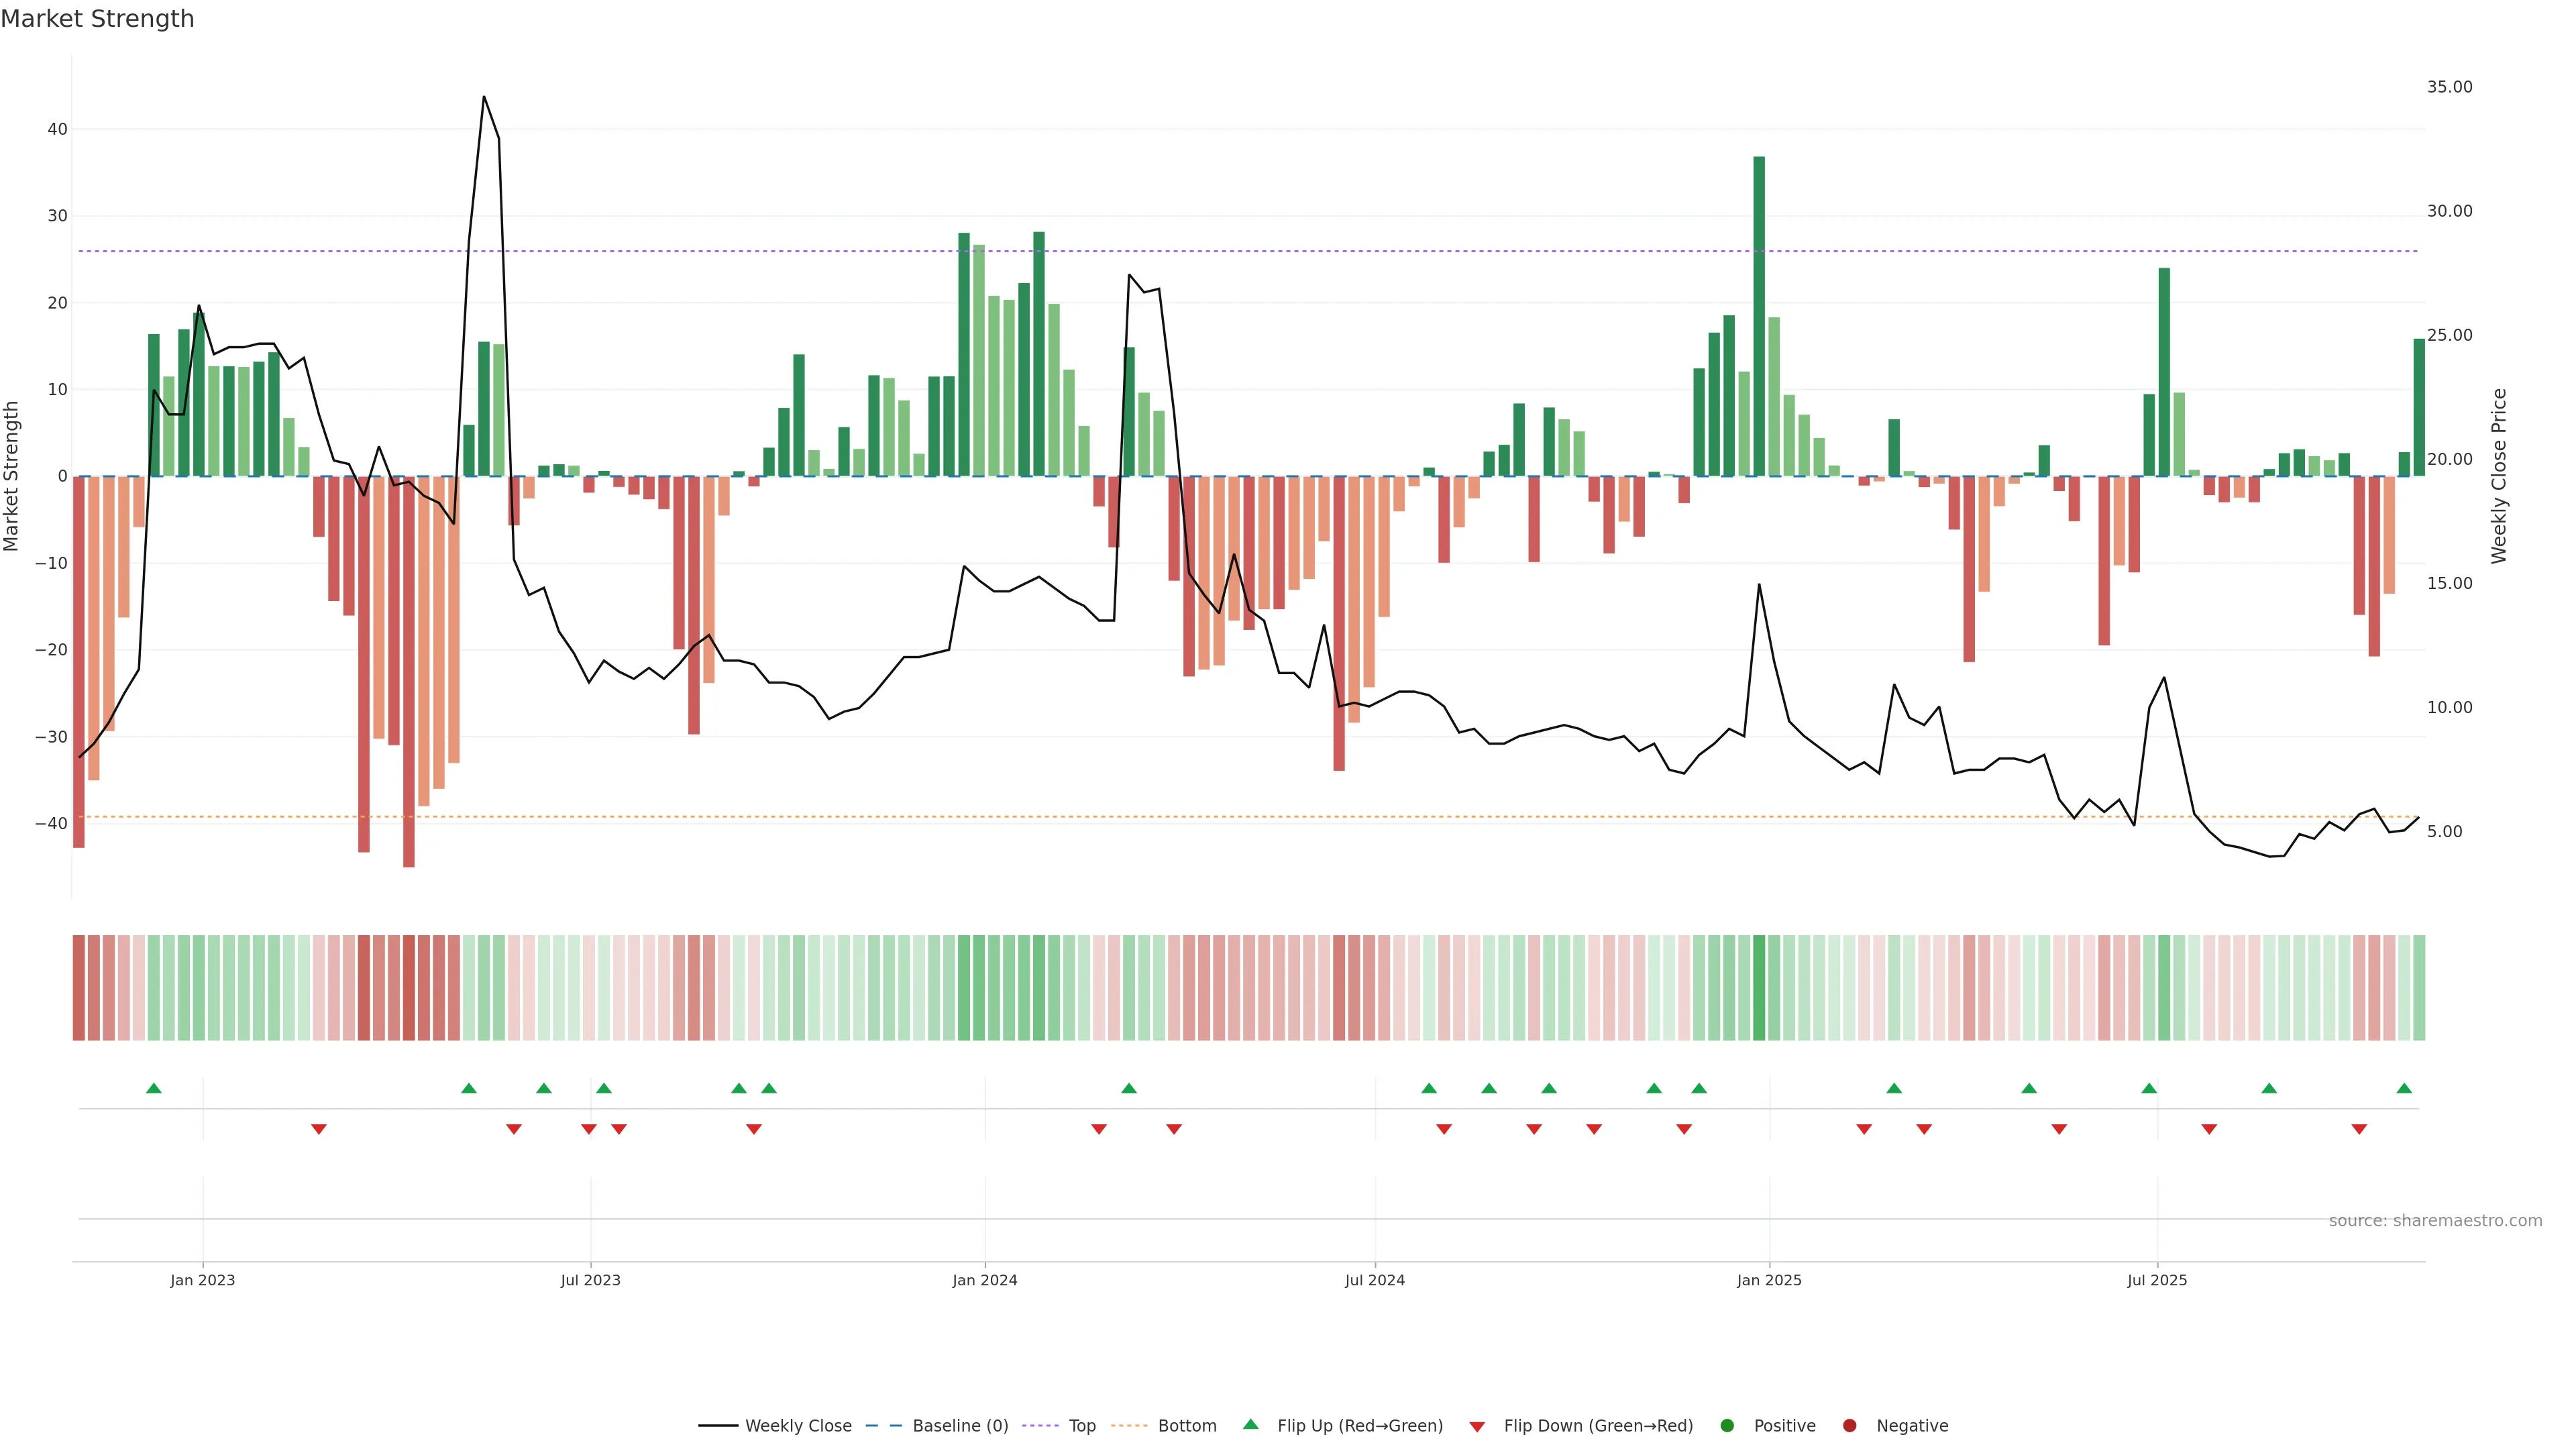This screenshot has width=2576, height=1449.
Task: Click the darkest green heatmap strip cell
Action: pyautogui.click(x=1759, y=988)
